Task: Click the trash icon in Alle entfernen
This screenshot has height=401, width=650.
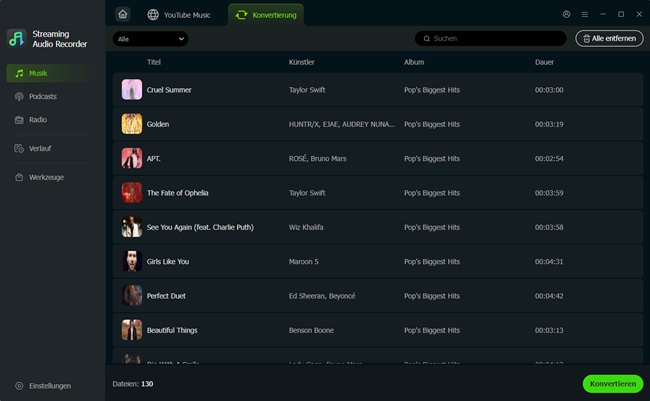Action: coord(587,39)
